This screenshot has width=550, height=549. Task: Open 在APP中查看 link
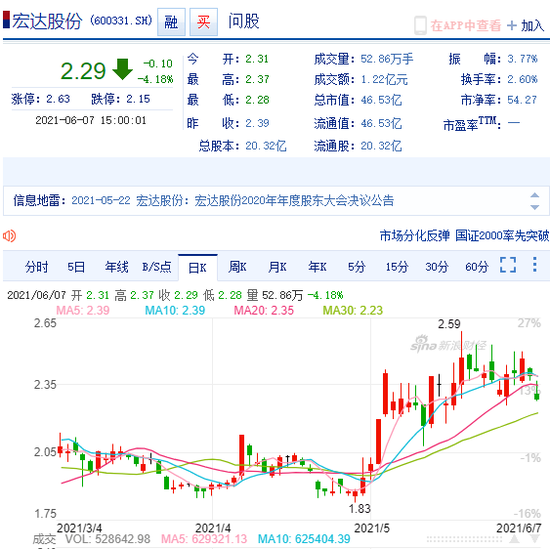coord(465,26)
